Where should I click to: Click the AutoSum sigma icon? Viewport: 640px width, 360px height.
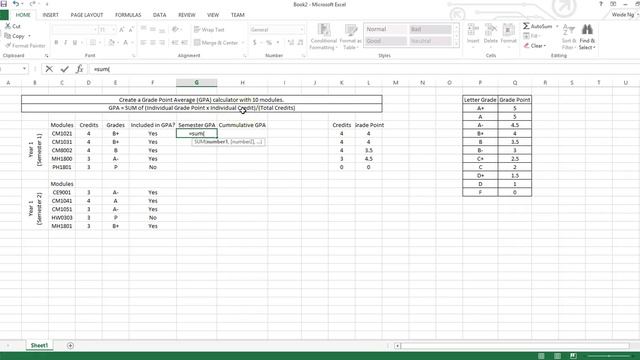(527, 26)
